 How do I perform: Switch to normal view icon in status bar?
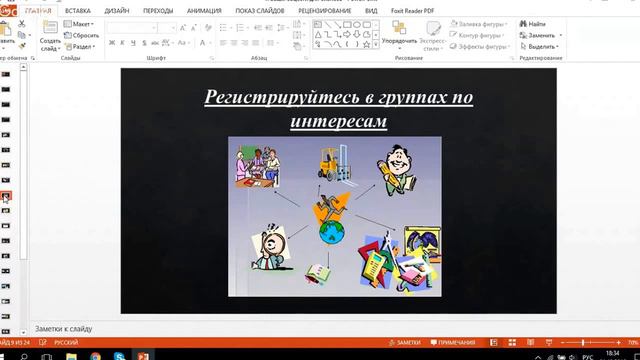[493, 342]
